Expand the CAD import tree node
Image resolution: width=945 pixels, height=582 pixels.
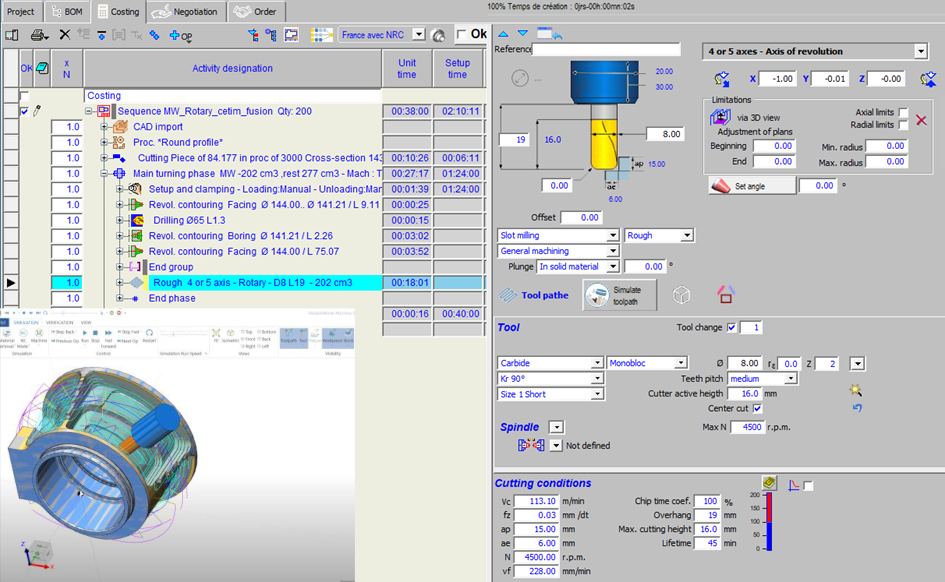tap(104, 127)
